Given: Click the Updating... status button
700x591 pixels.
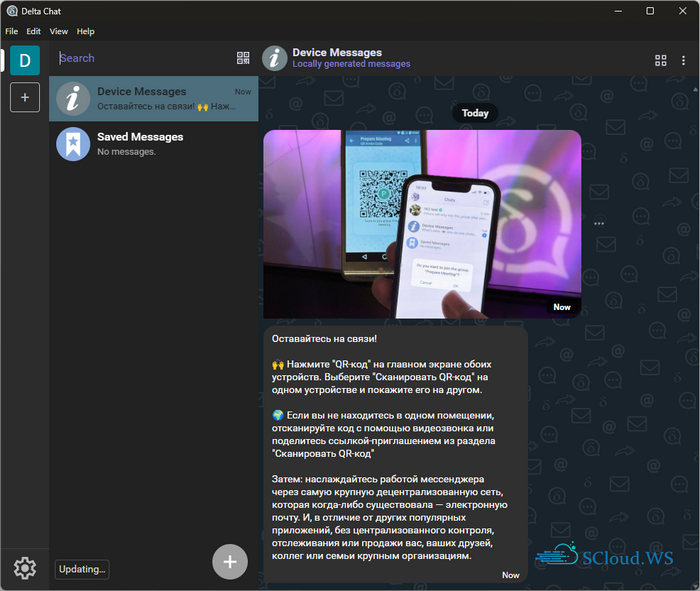Looking at the screenshot, I should [82, 569].
